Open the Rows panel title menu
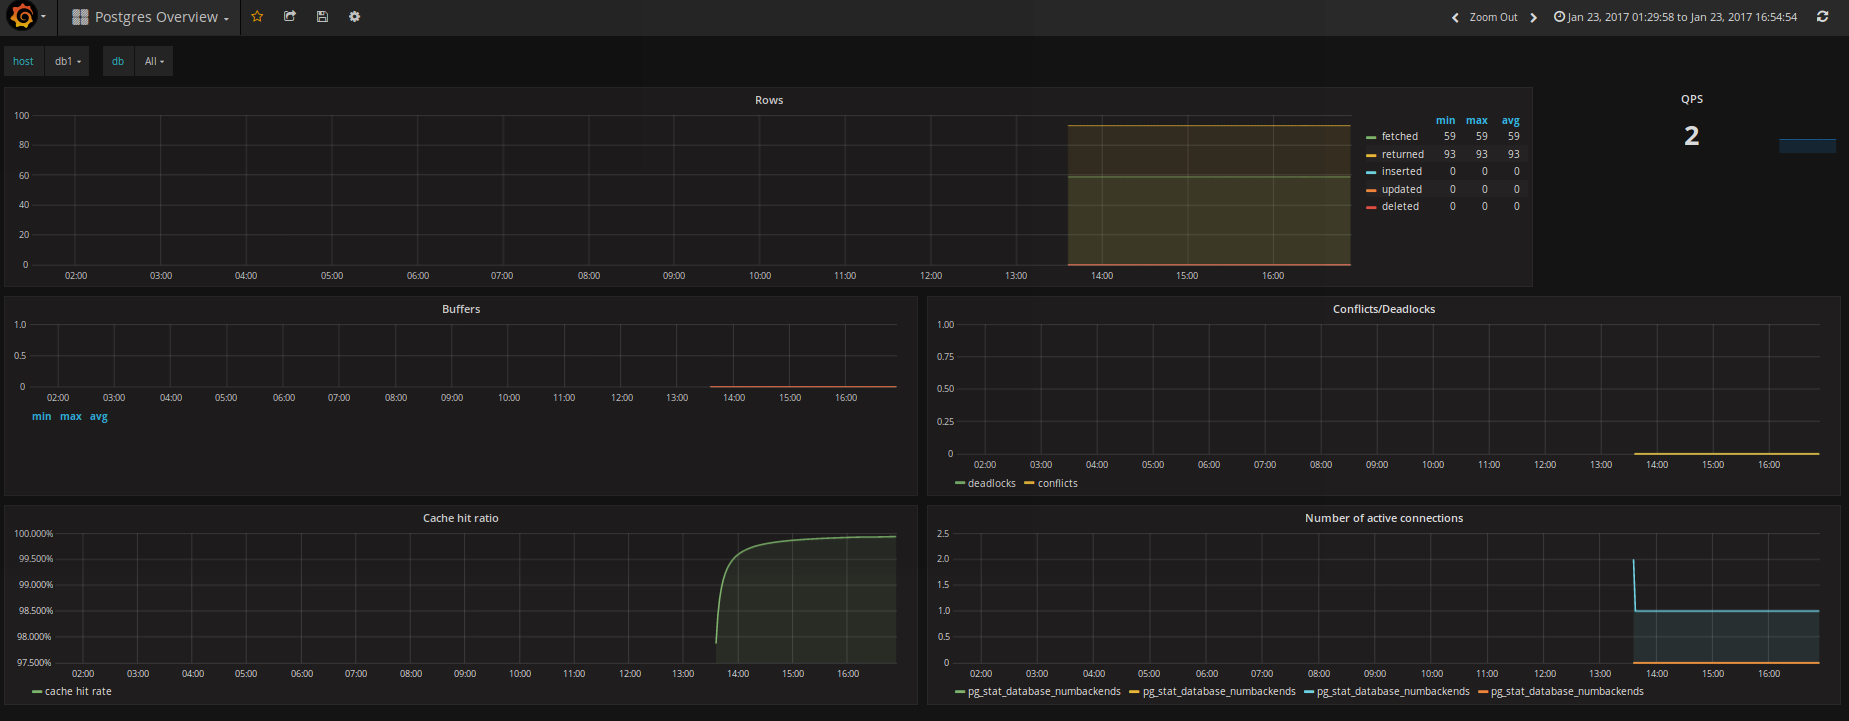1849x721 pixels. (x=769, y=100)
